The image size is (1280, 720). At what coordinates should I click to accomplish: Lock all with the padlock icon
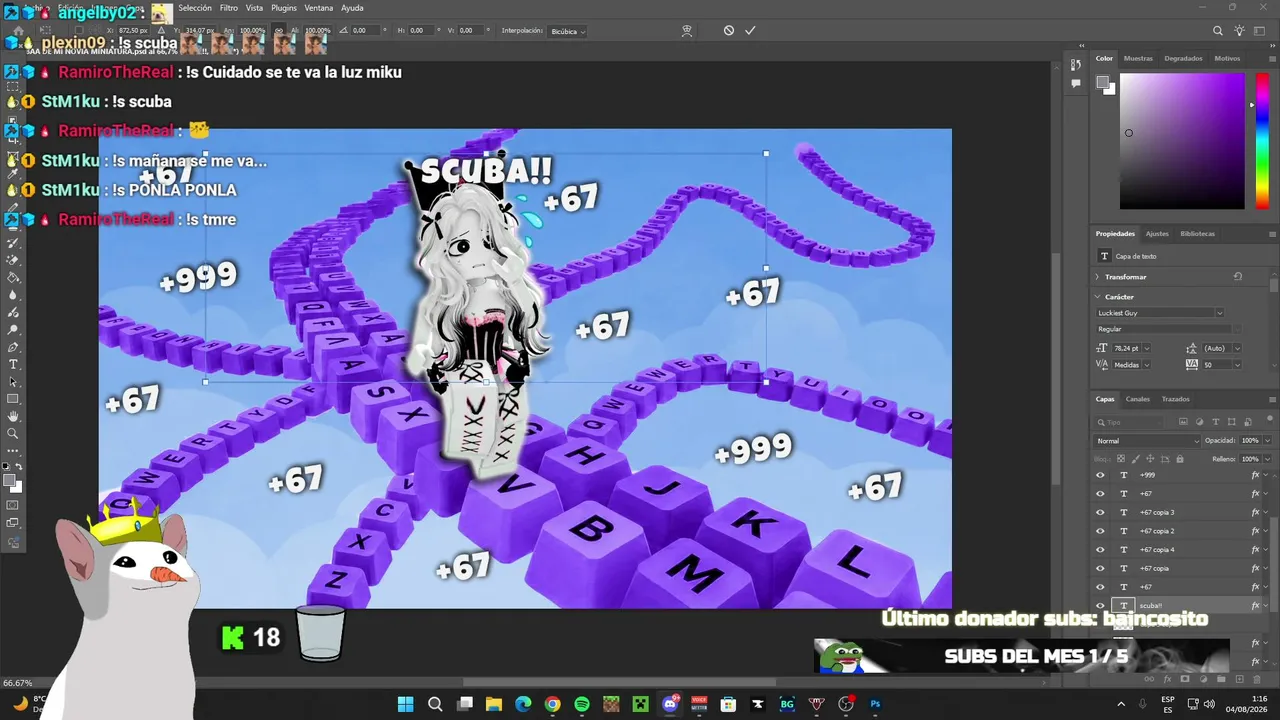(x=1180, y=459)
